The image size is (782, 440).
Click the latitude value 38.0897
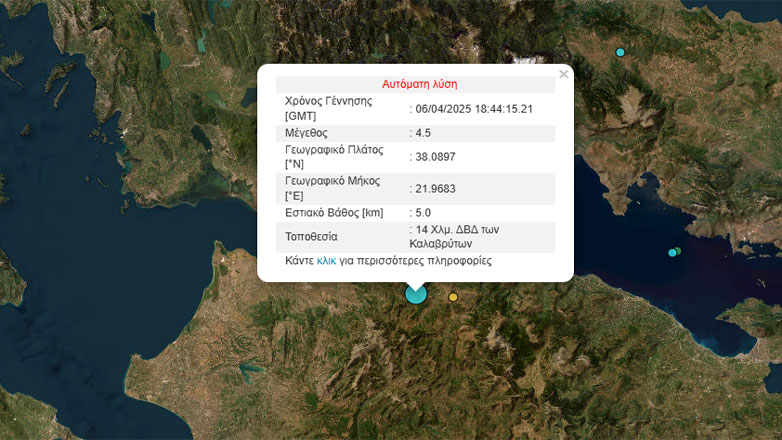(x=435, y=157)
